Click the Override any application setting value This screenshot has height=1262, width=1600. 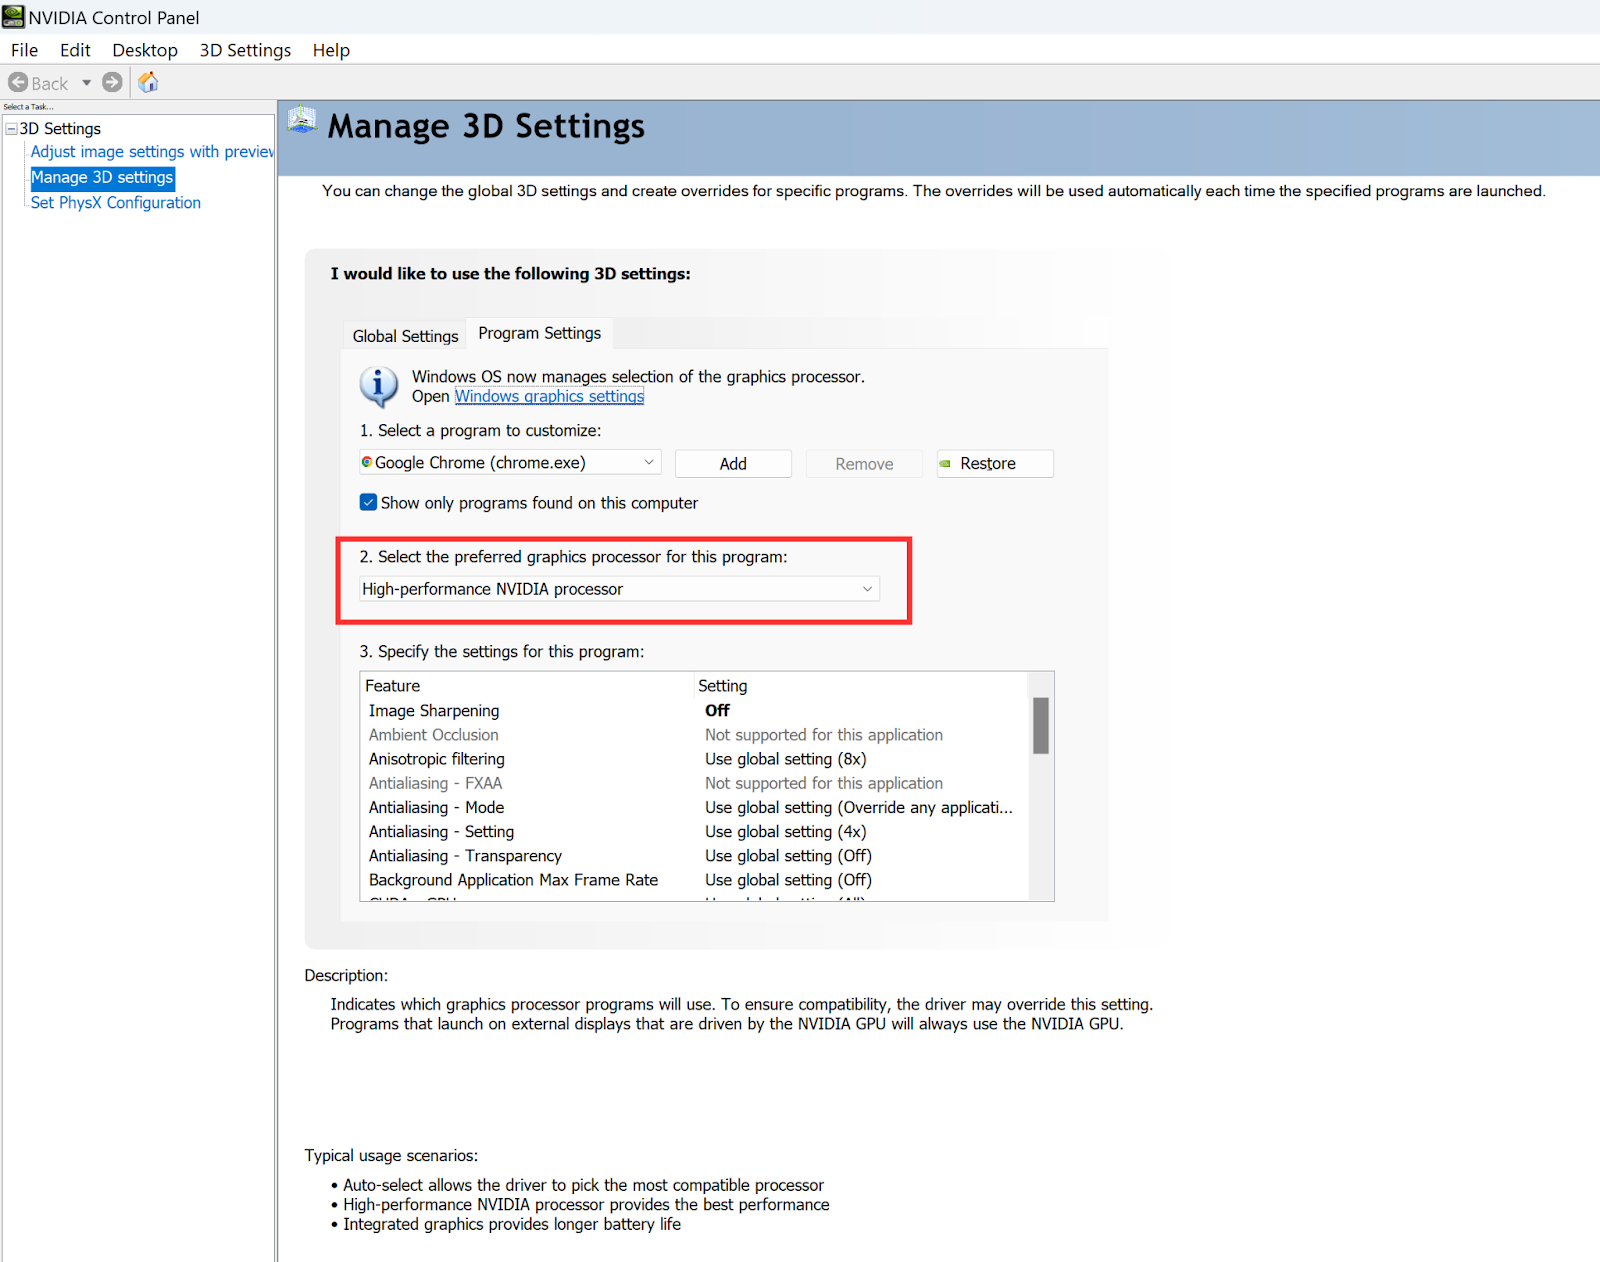click(x=858, y=807)
